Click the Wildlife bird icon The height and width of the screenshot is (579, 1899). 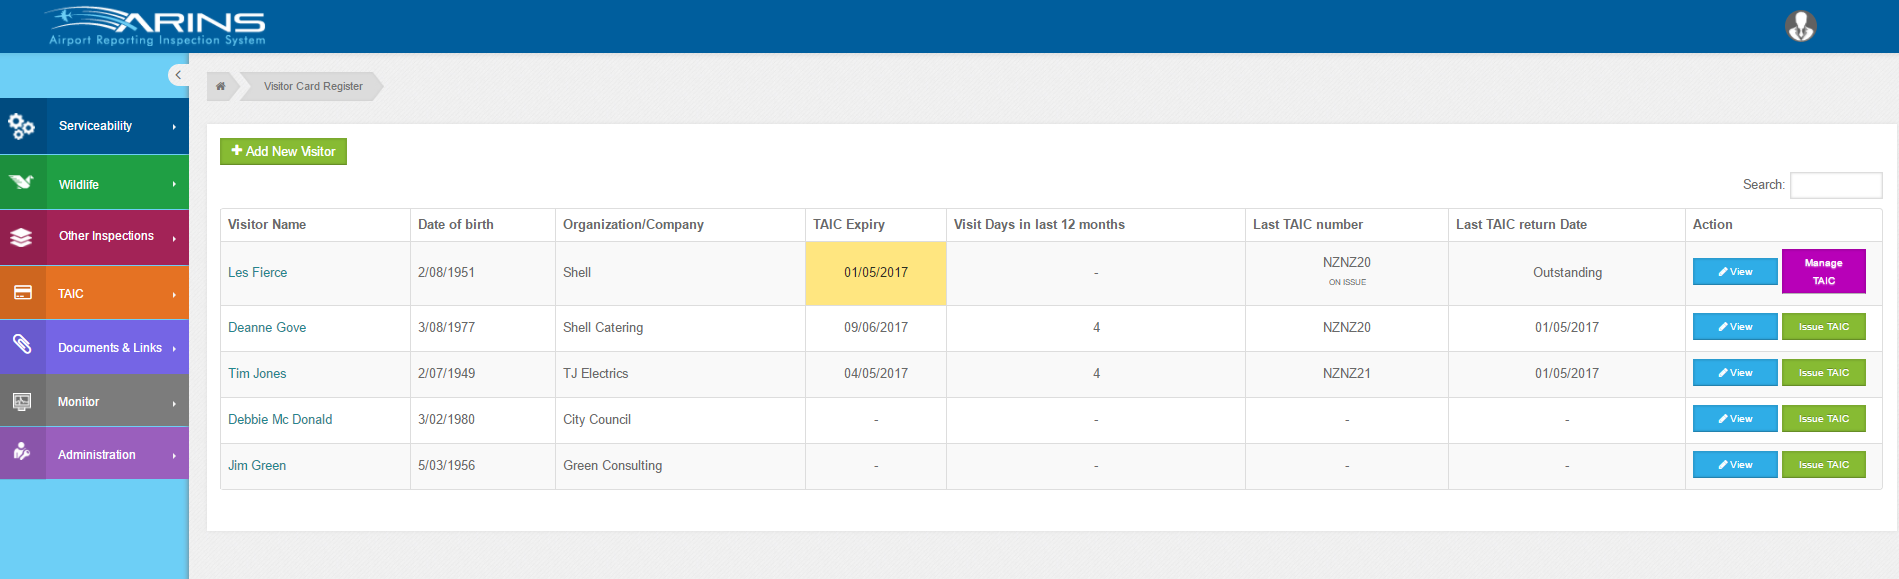(22, 183)
